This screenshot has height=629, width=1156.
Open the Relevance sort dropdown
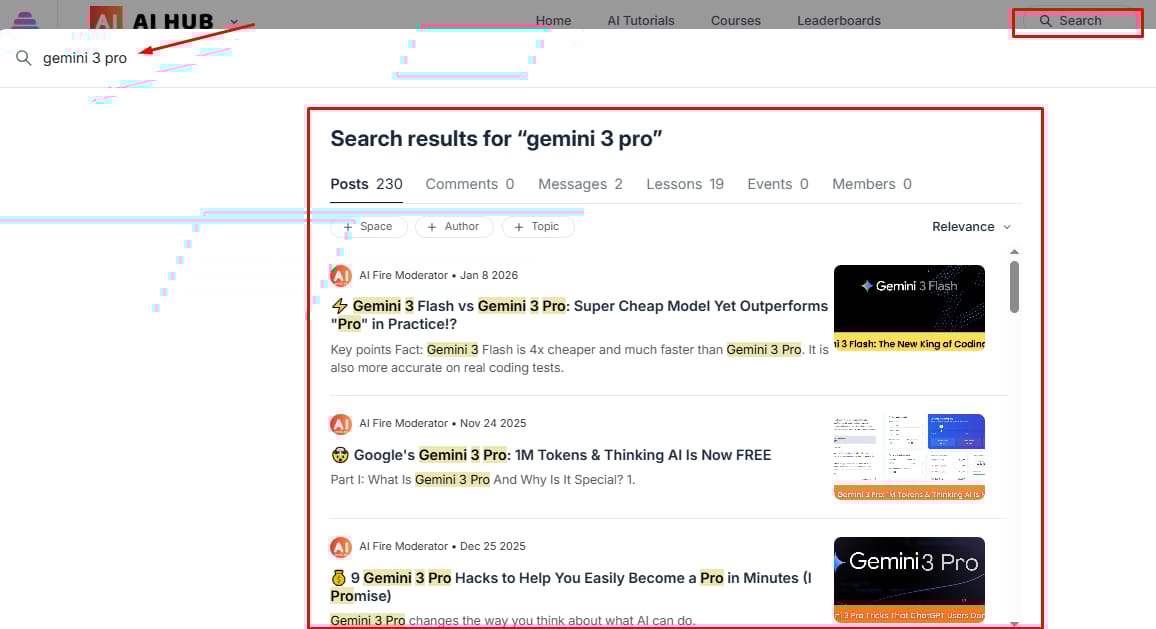tap(971, 227)
